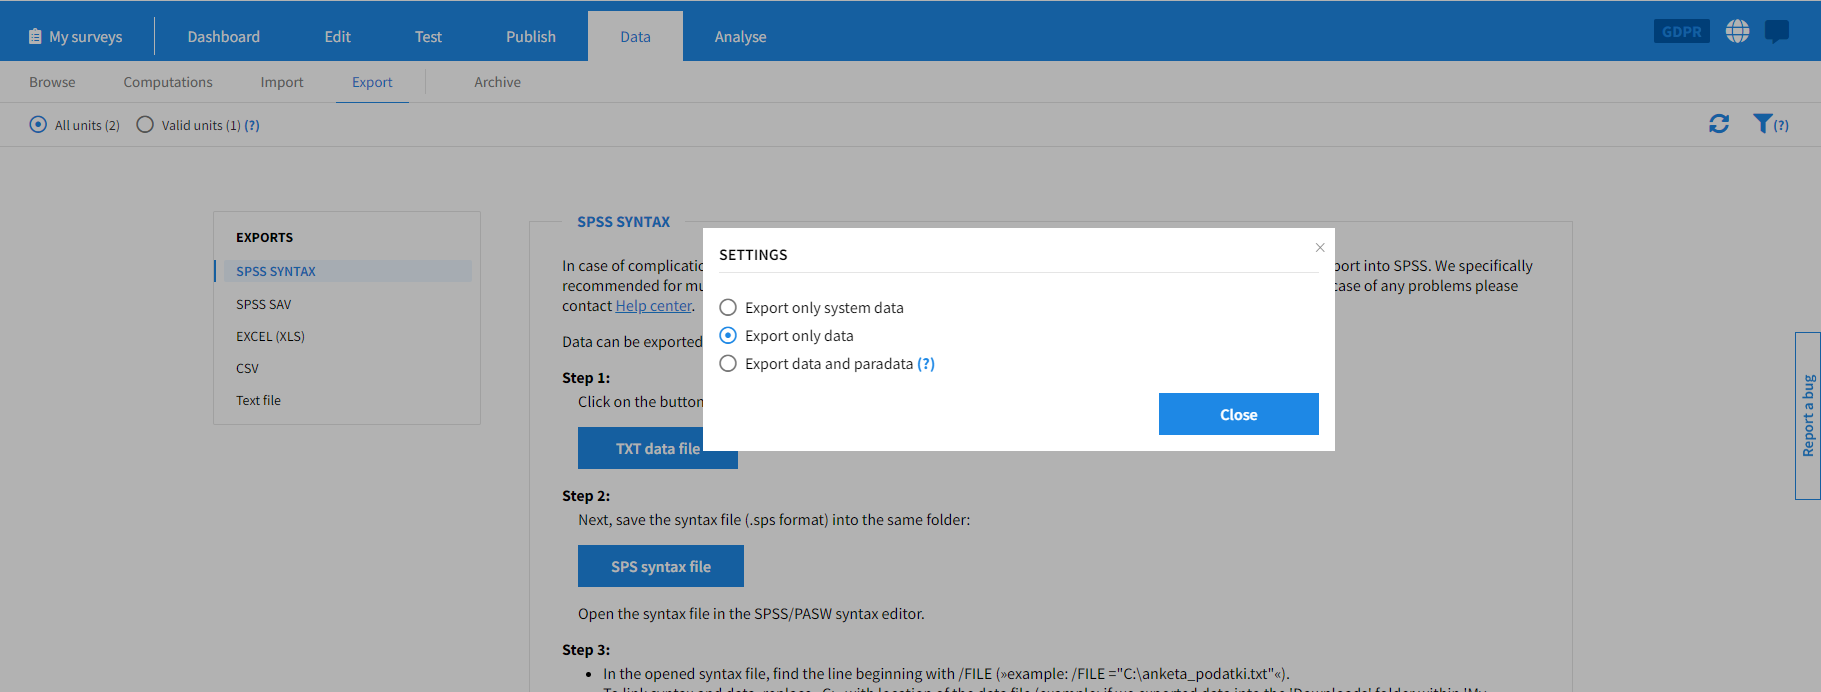Open the filter funnel icon
Screen dimensions: 1821x692
[1762, 124]
